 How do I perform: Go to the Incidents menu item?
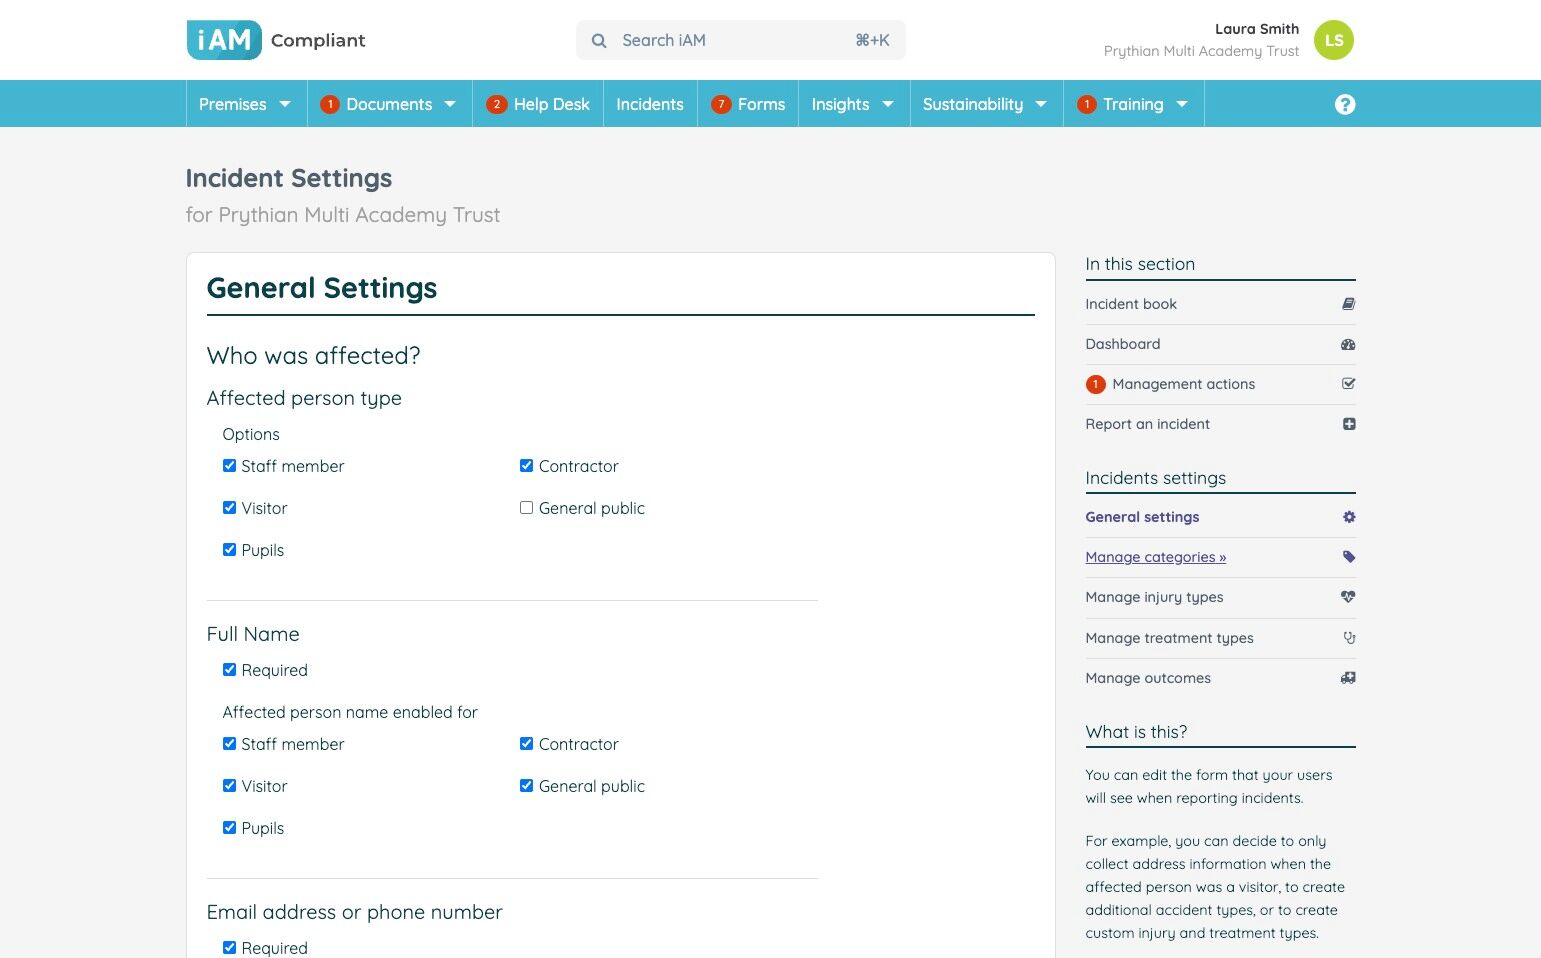pos(649,104)
